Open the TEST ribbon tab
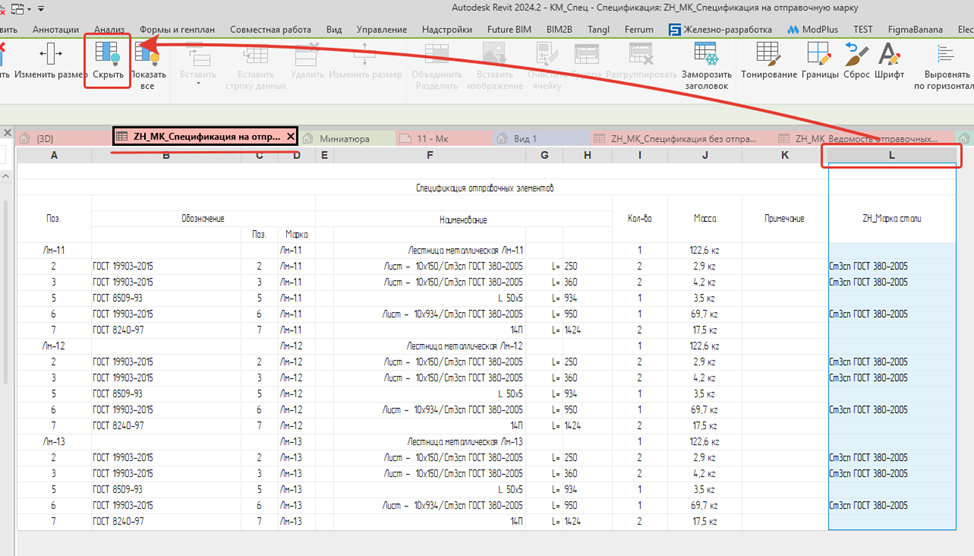The height and width of the screenshot is (556, 974). click(862, 29)
